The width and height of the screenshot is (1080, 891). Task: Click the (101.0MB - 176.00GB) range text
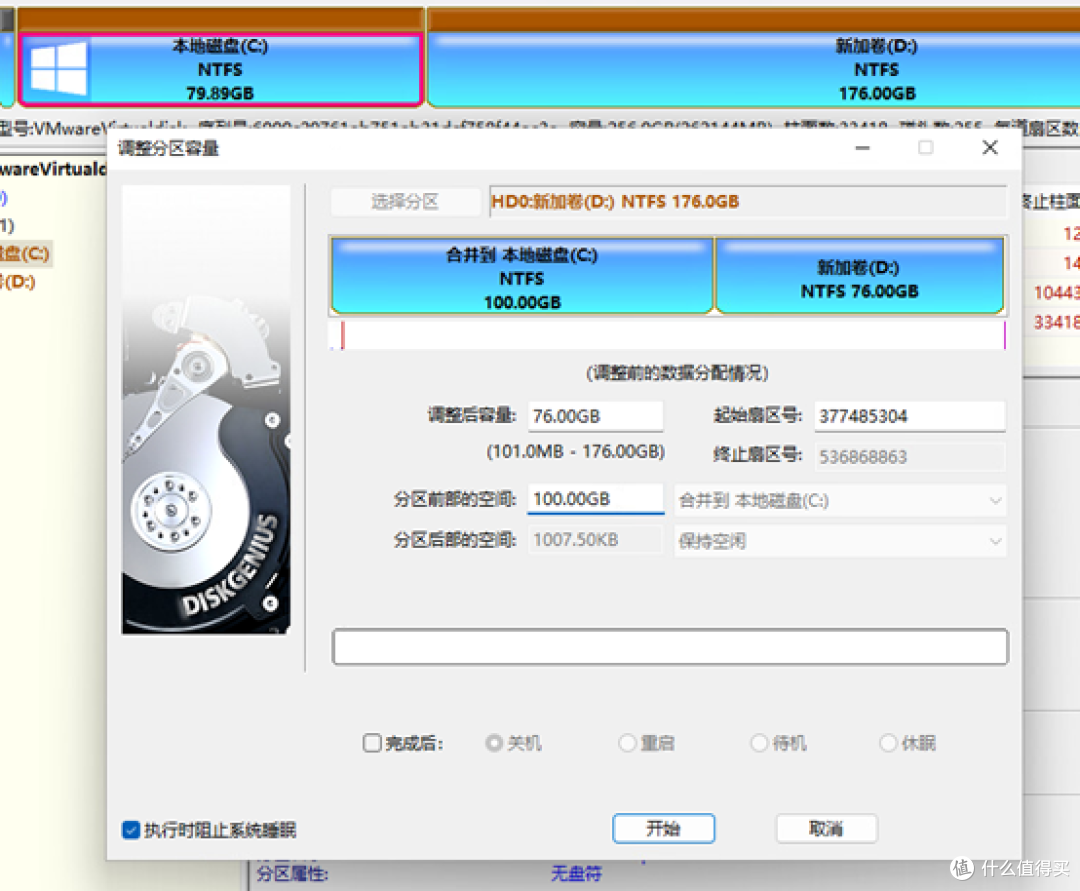[x=575, y=452]
